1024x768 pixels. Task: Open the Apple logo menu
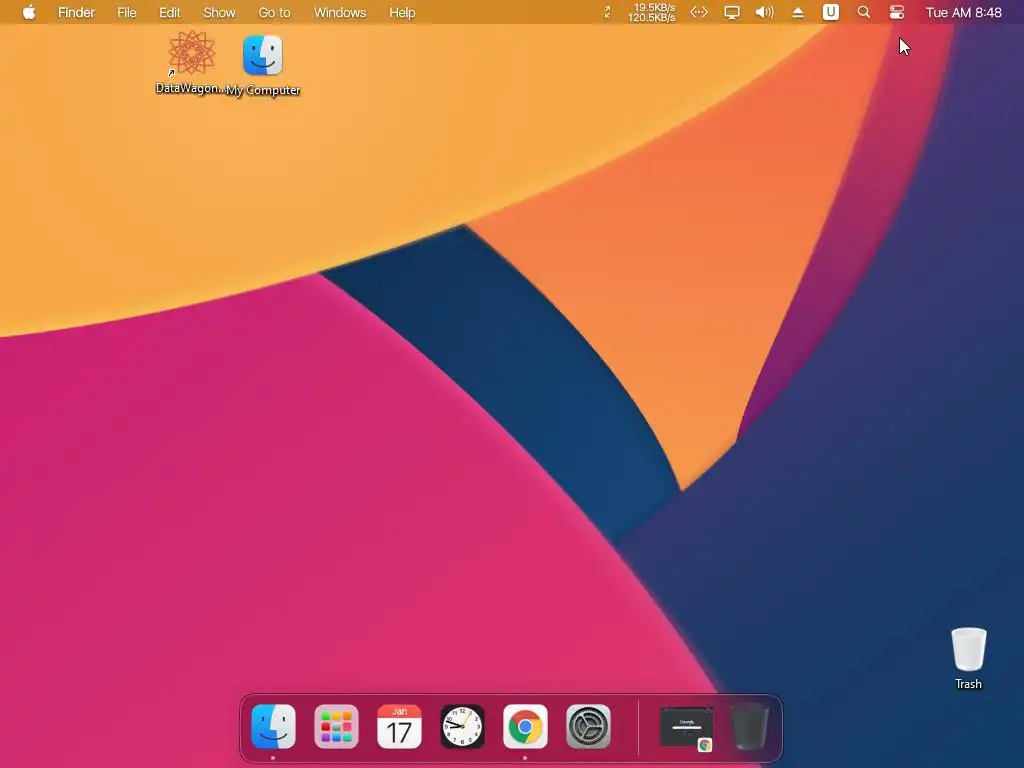pyautogui.click(x=29, y=12)
